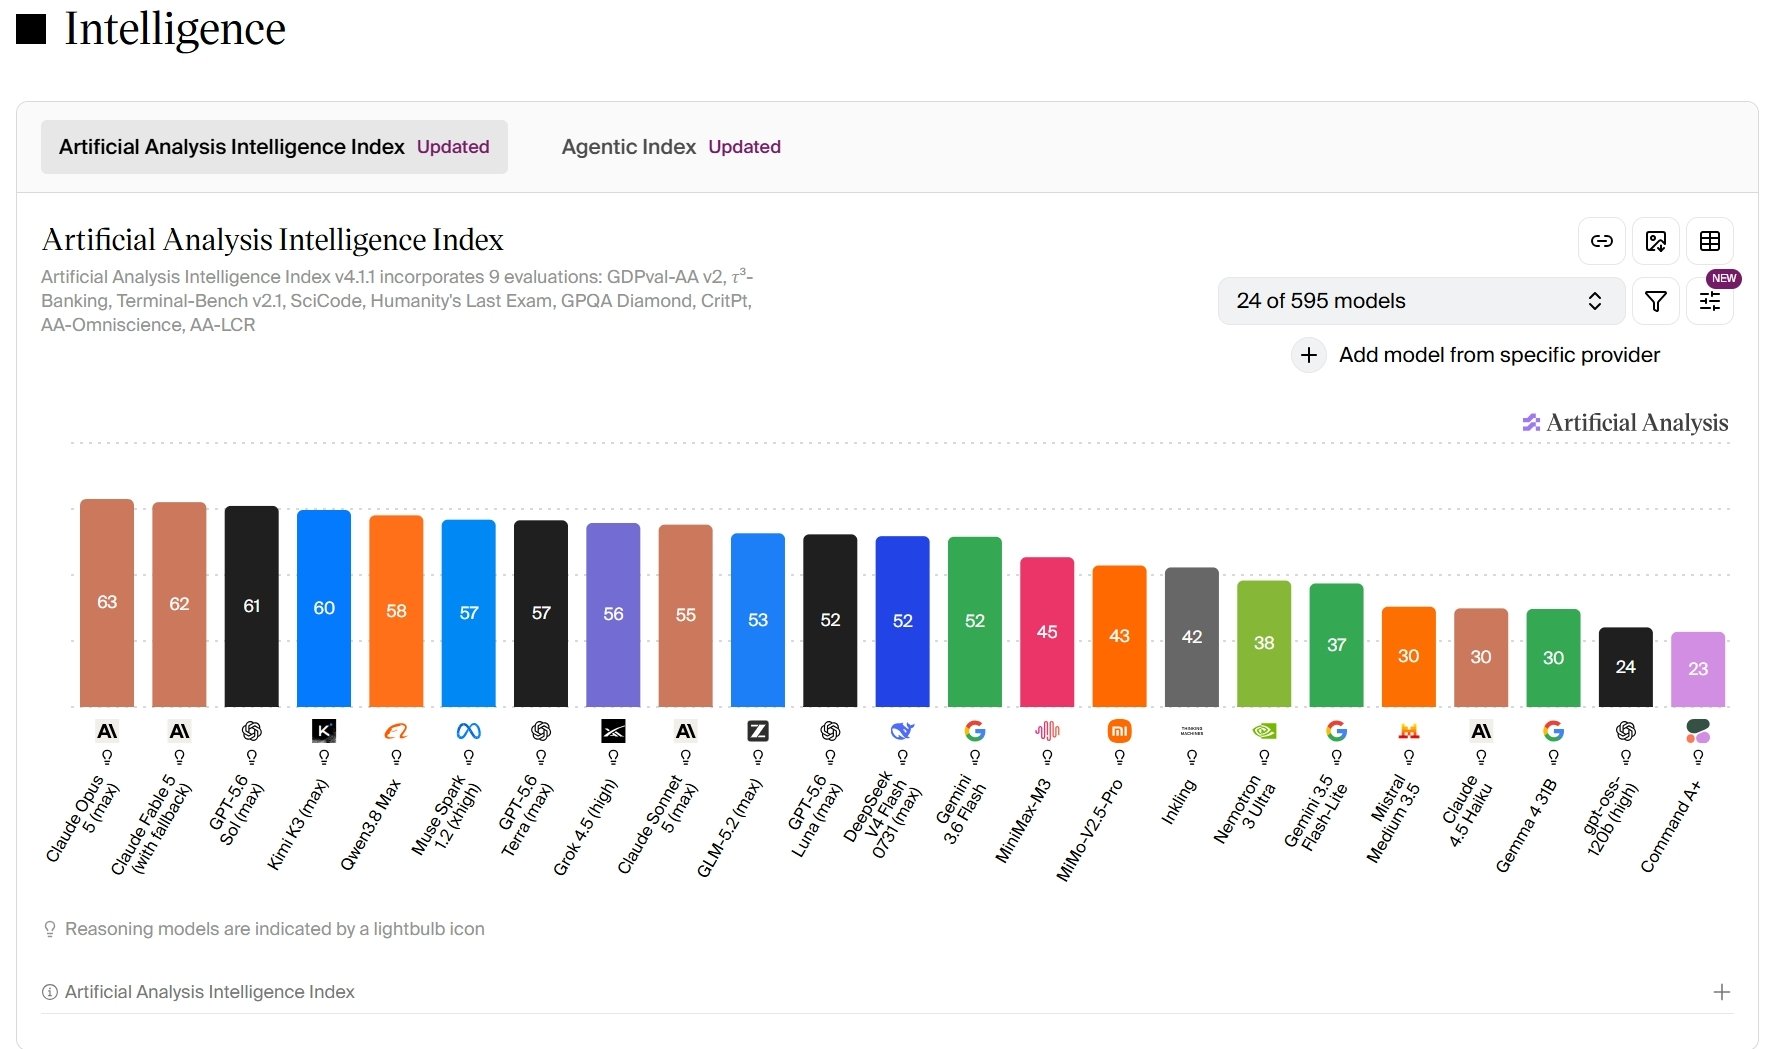1771x1049 pixels.
Task: Click the NVIDIA logo under Nemotron bar
Action: [x=1264, y=731]
